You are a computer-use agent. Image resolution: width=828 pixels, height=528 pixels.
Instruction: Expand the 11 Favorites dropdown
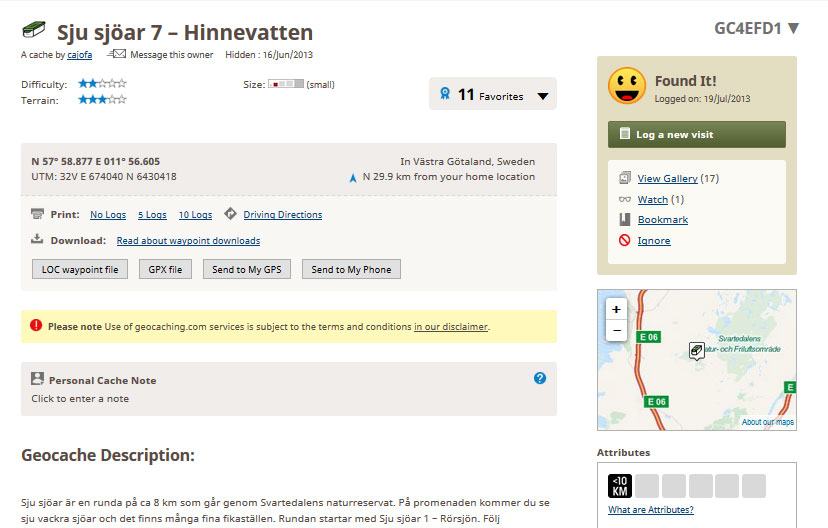click(543, 97)
